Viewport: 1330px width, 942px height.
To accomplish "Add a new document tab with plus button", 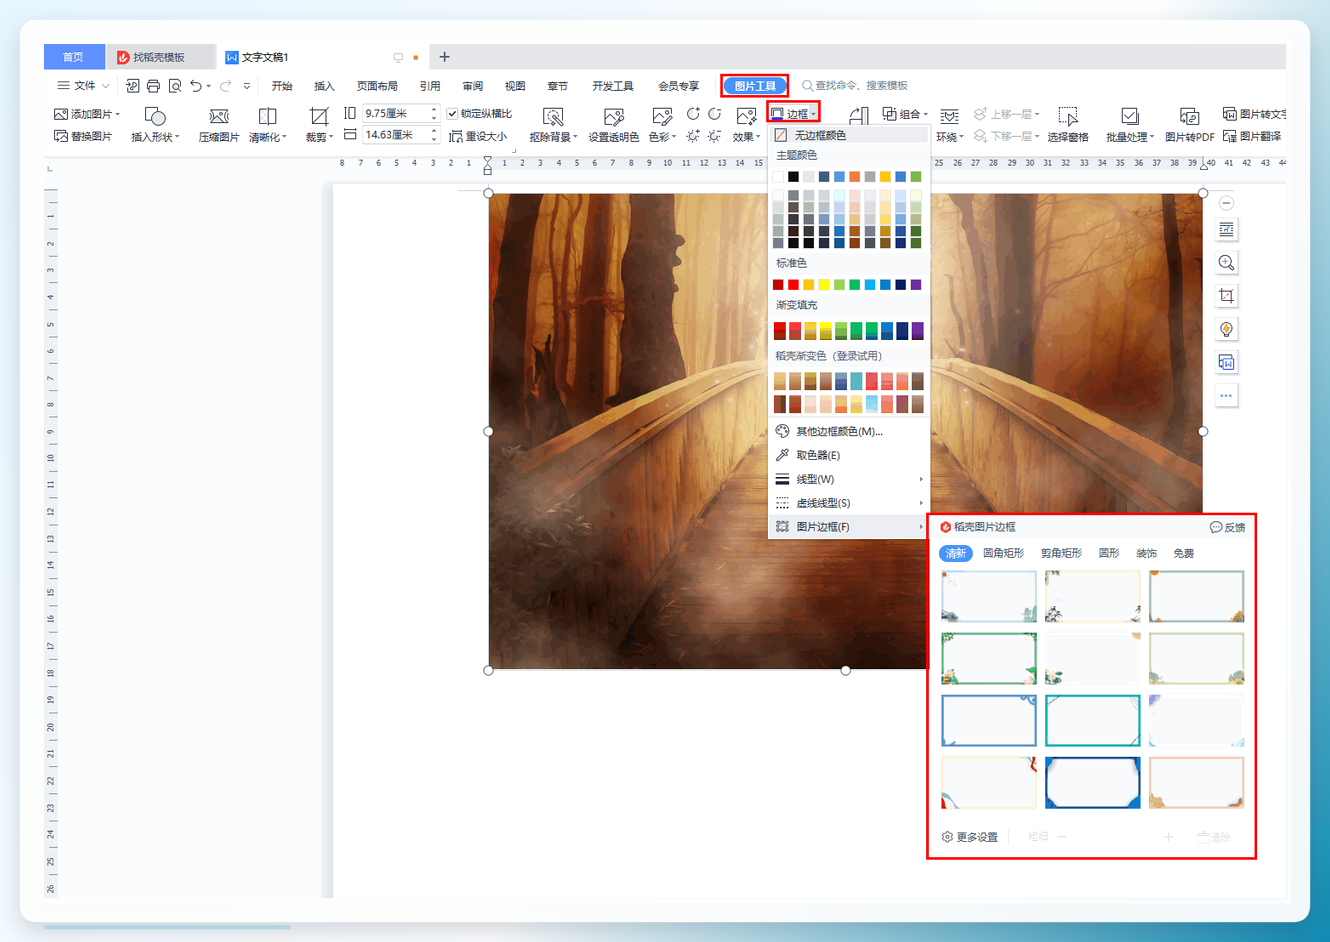I will point(444,57).
